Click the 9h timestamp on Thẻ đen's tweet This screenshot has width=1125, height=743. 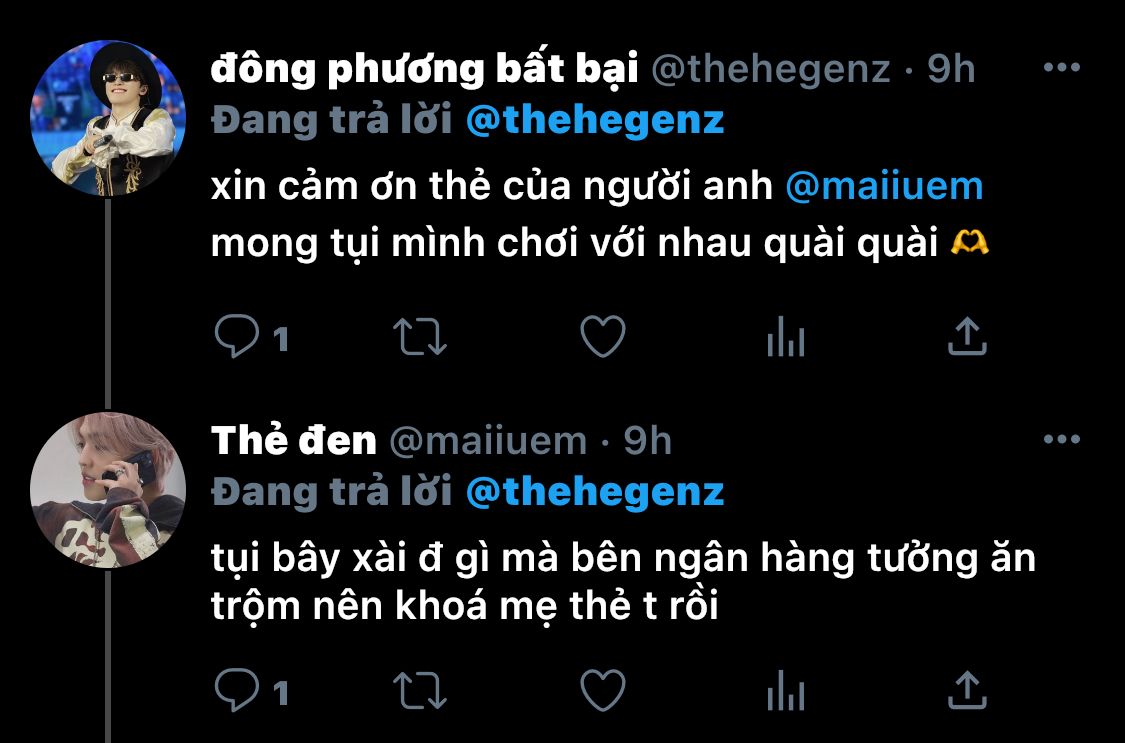tap(647, 440)
